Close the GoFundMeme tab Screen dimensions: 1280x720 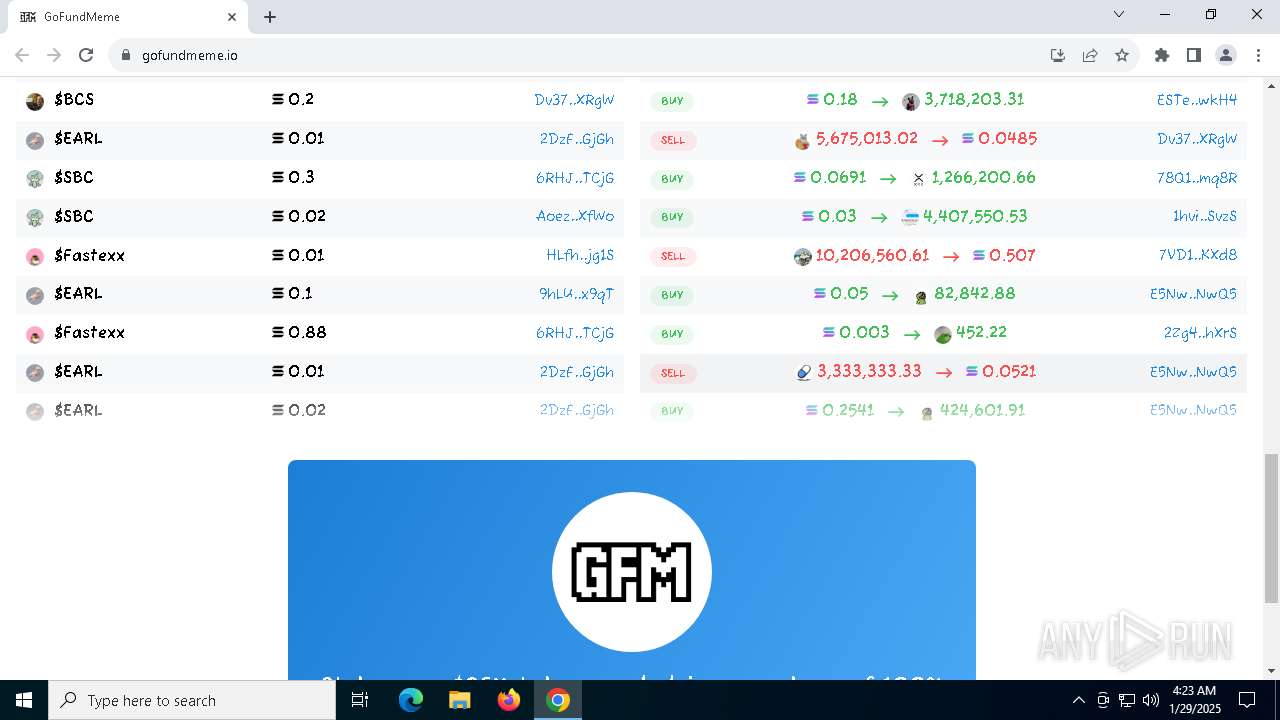(x=232, y=17)
